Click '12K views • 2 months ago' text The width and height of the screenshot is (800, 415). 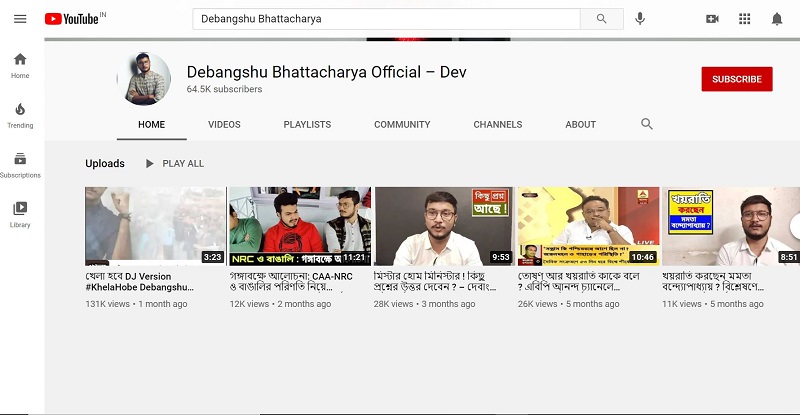click(x=280, y=304)
